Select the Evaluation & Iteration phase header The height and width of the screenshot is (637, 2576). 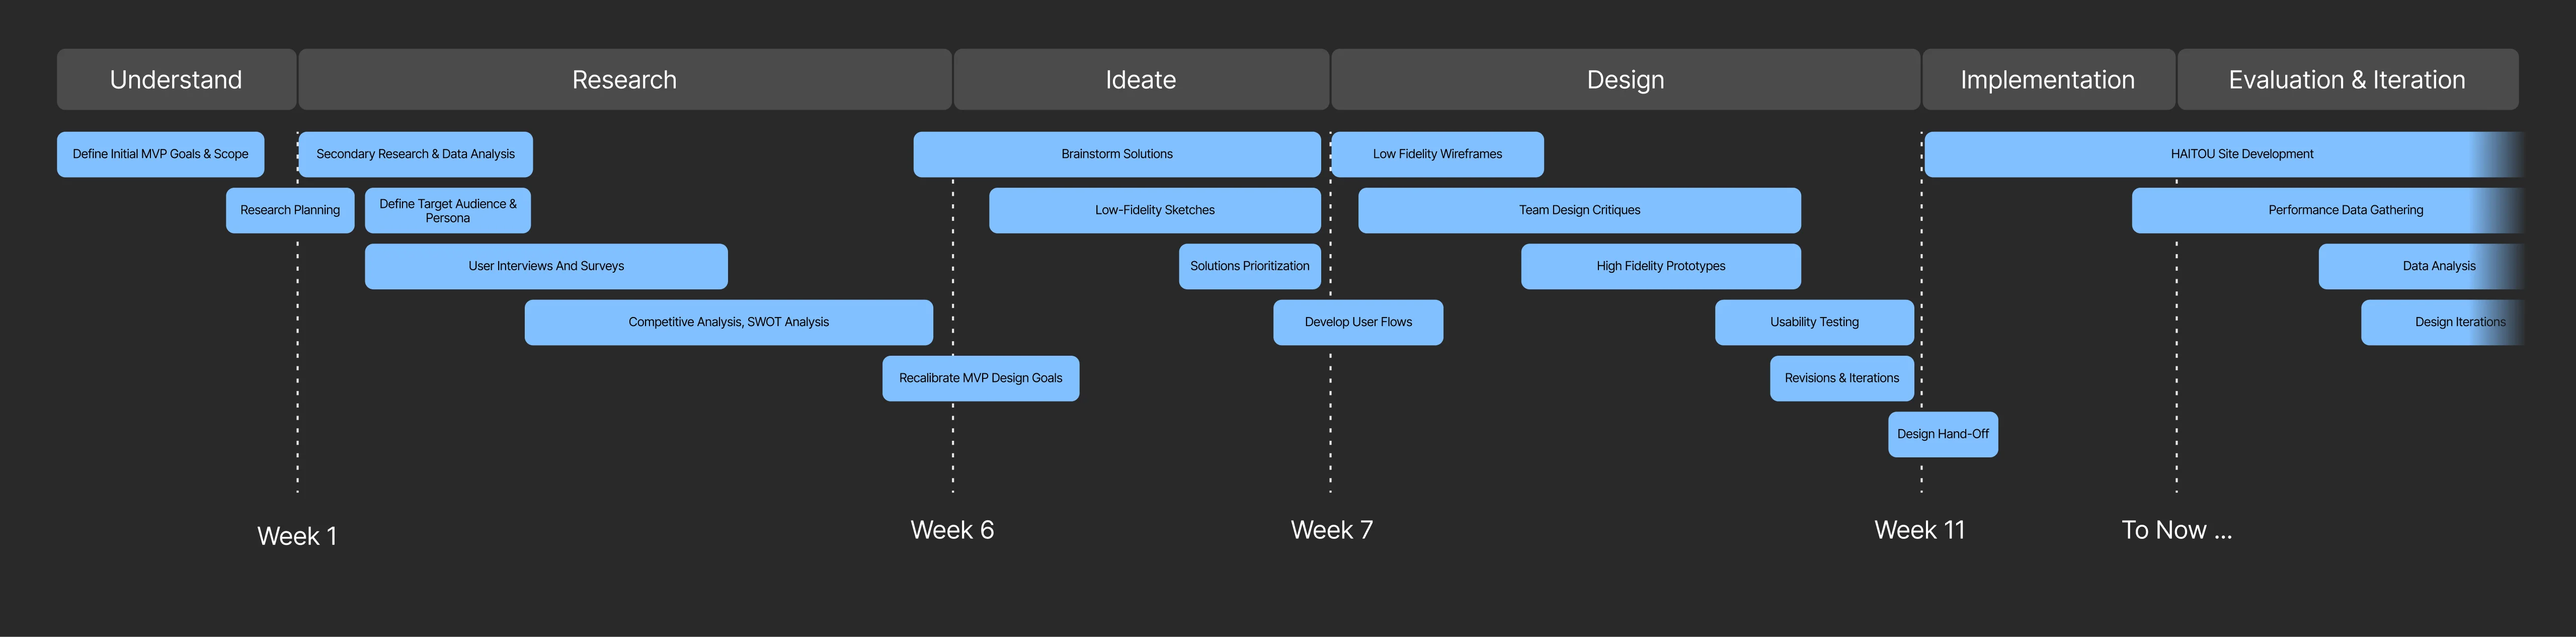click(2348, 79)
